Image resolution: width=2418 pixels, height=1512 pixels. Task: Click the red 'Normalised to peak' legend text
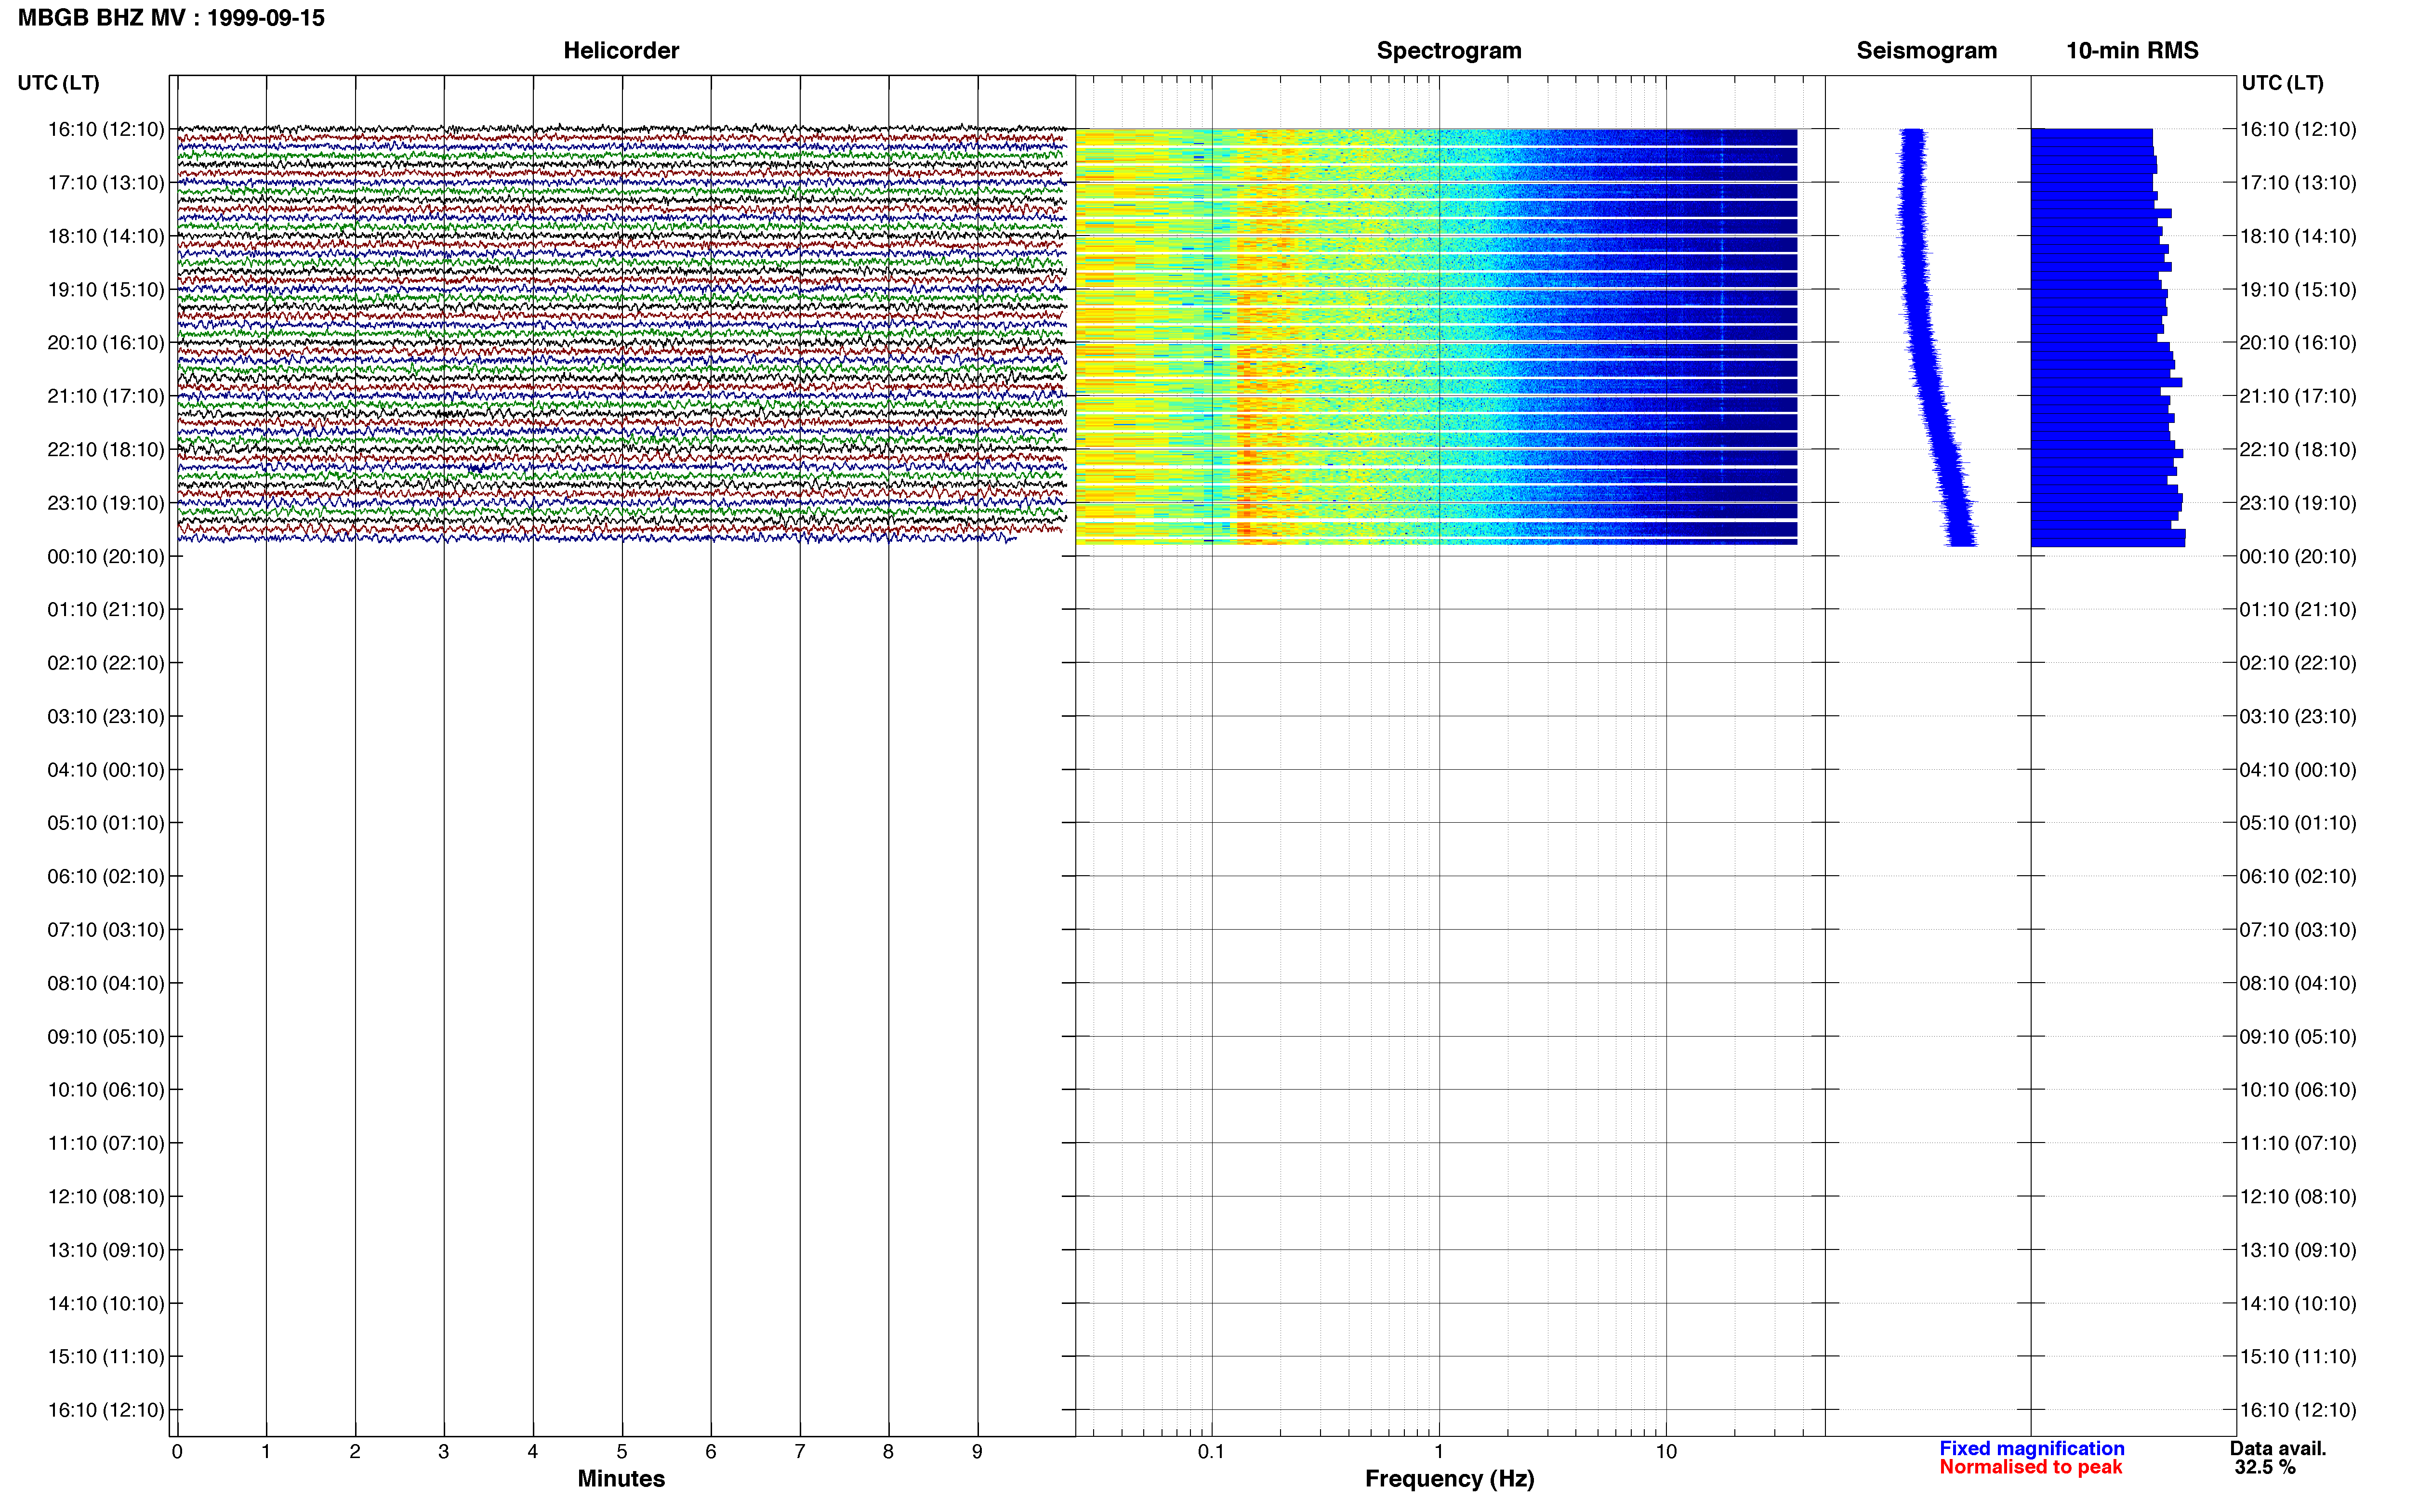(x=2030, y=1467)
